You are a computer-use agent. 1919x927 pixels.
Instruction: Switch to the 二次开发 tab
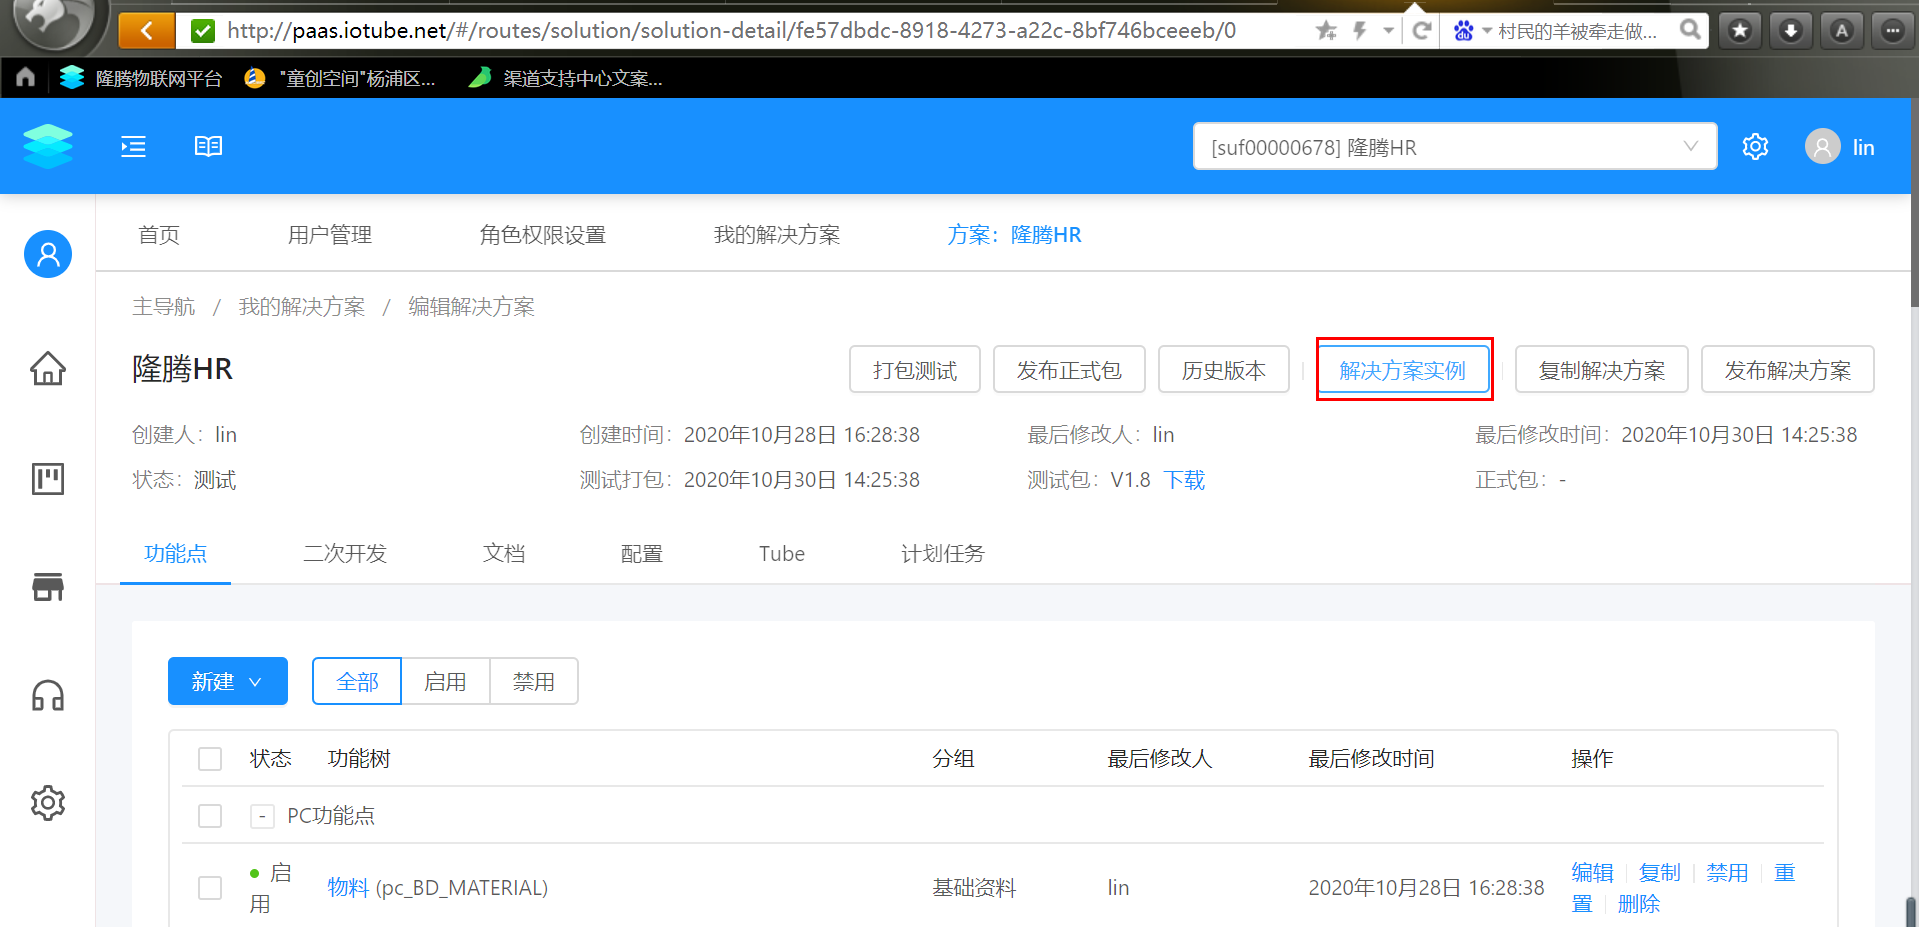click(x=345, y=554)
